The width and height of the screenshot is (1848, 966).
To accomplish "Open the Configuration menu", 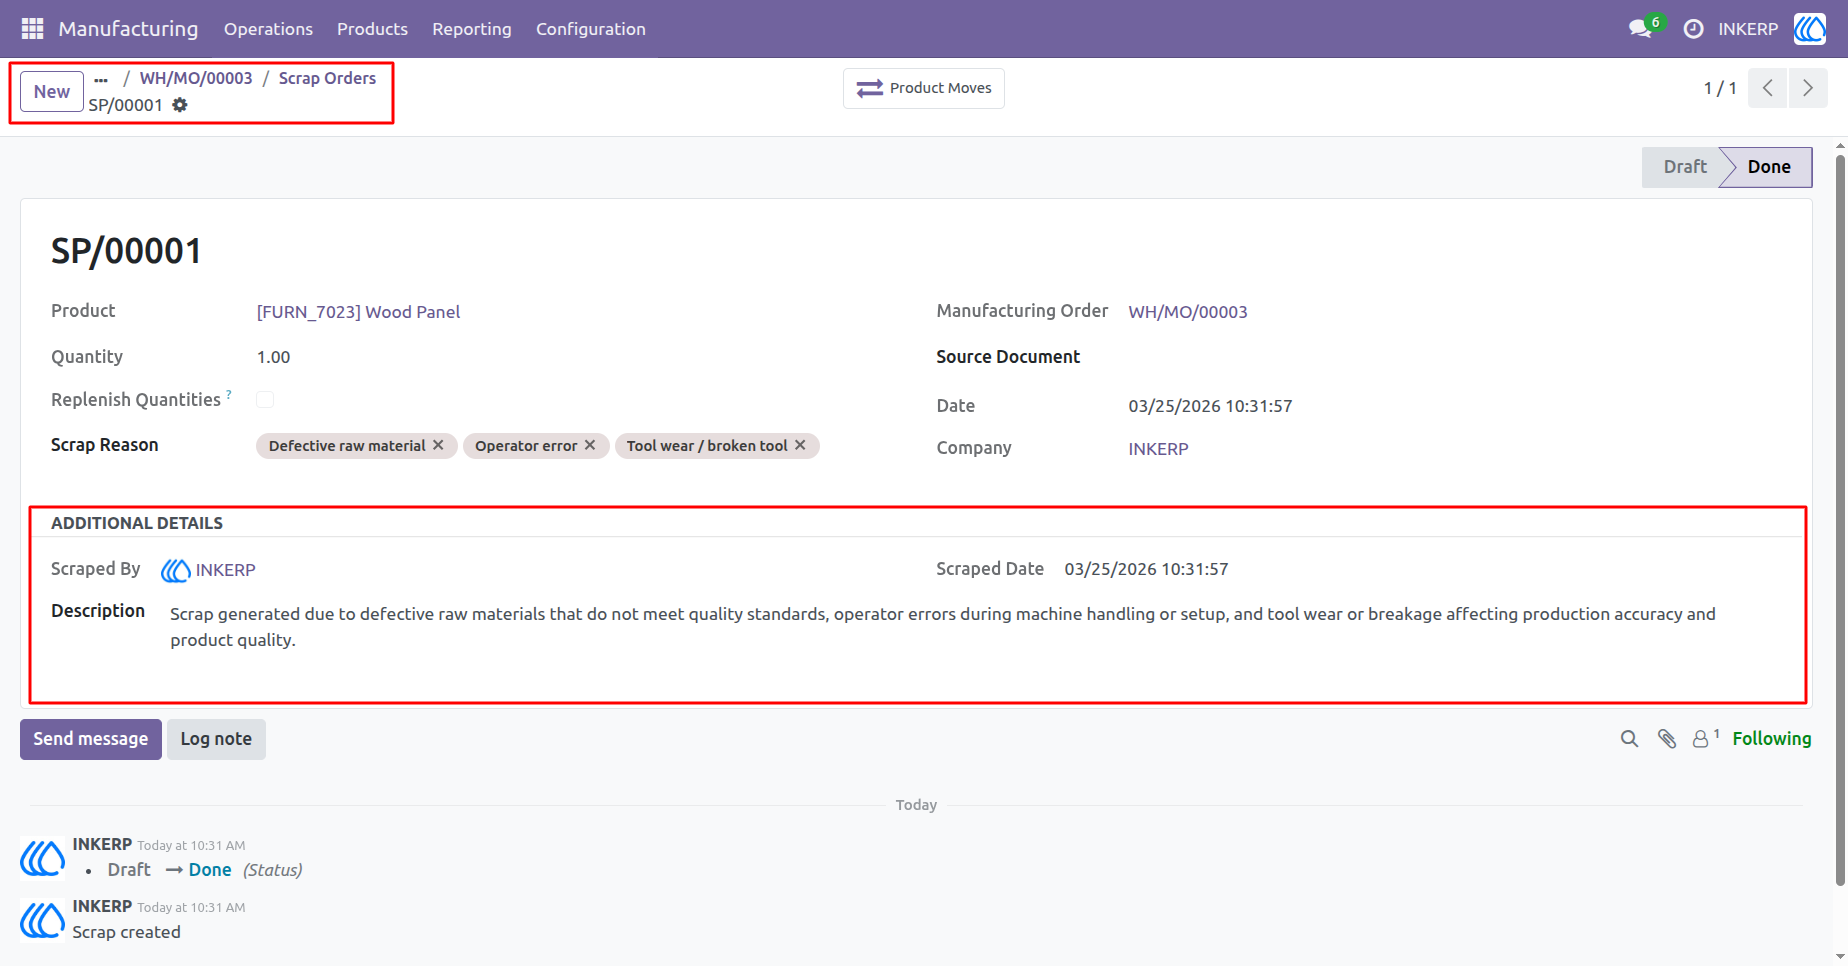I will click(591, 29).
